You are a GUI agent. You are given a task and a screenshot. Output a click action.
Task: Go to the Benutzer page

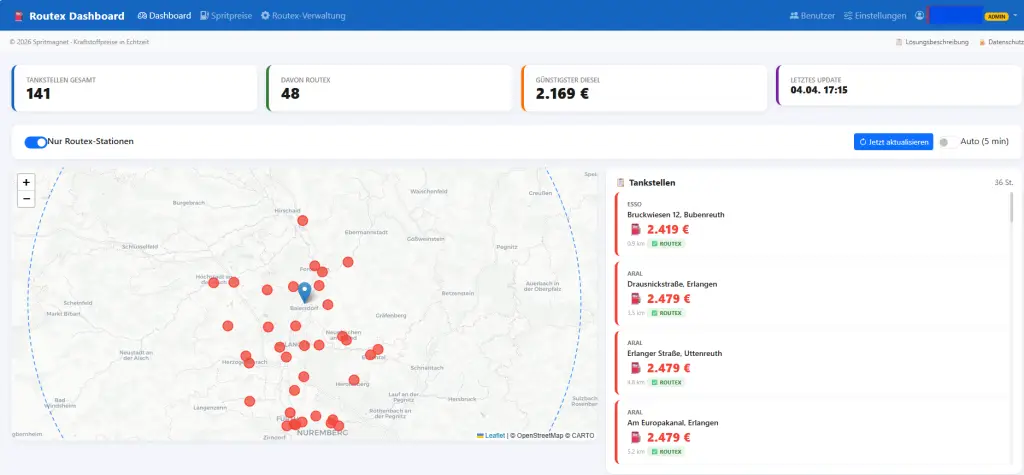tap(812, 16)
